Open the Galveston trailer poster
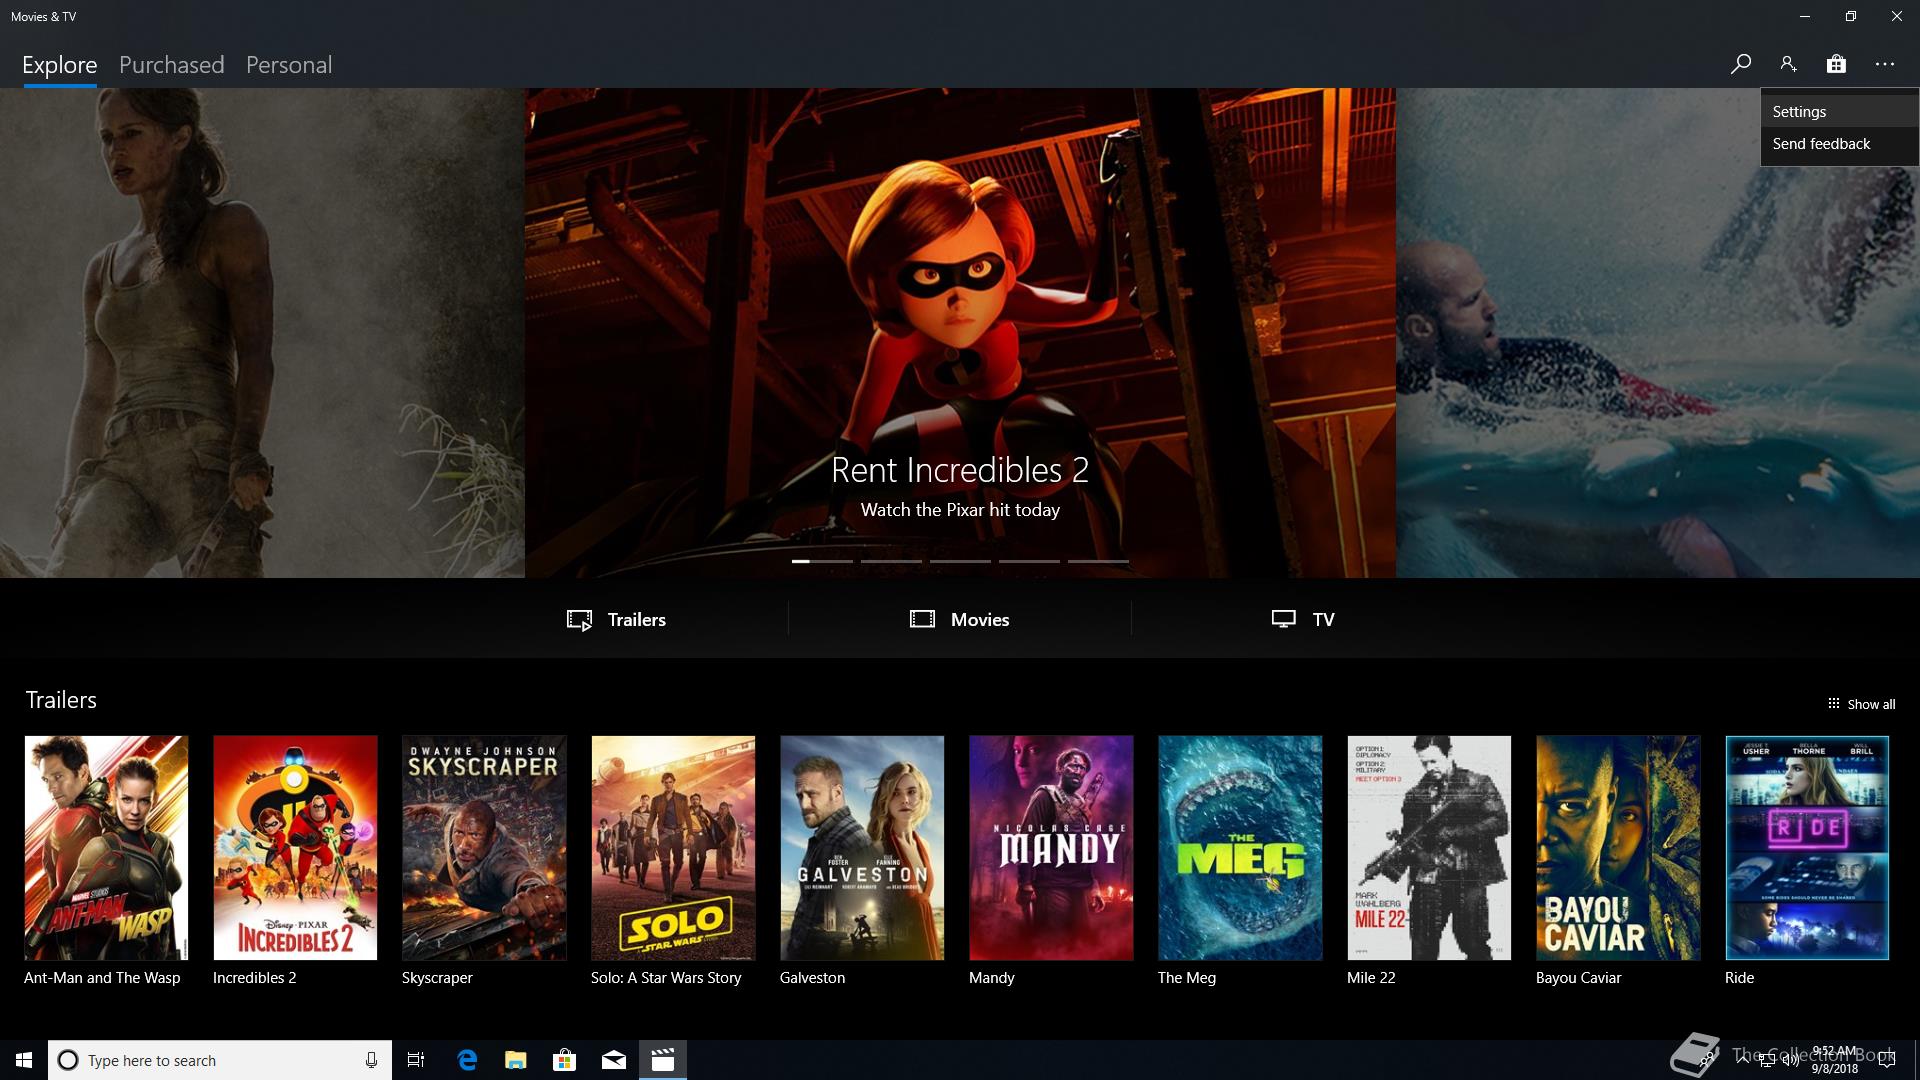Viewport: 1920px width, 1080px height. pyautogui.click(x=862, y=848)
